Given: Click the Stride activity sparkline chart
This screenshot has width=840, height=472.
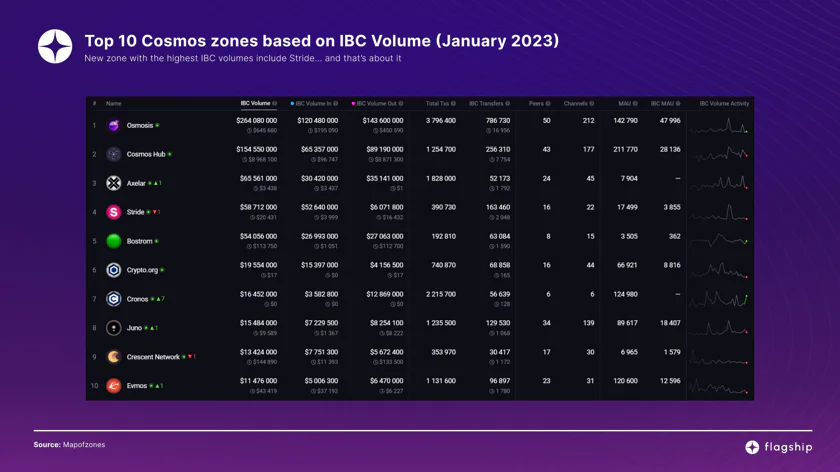Looking at the screenshot, I should (719, 212).
